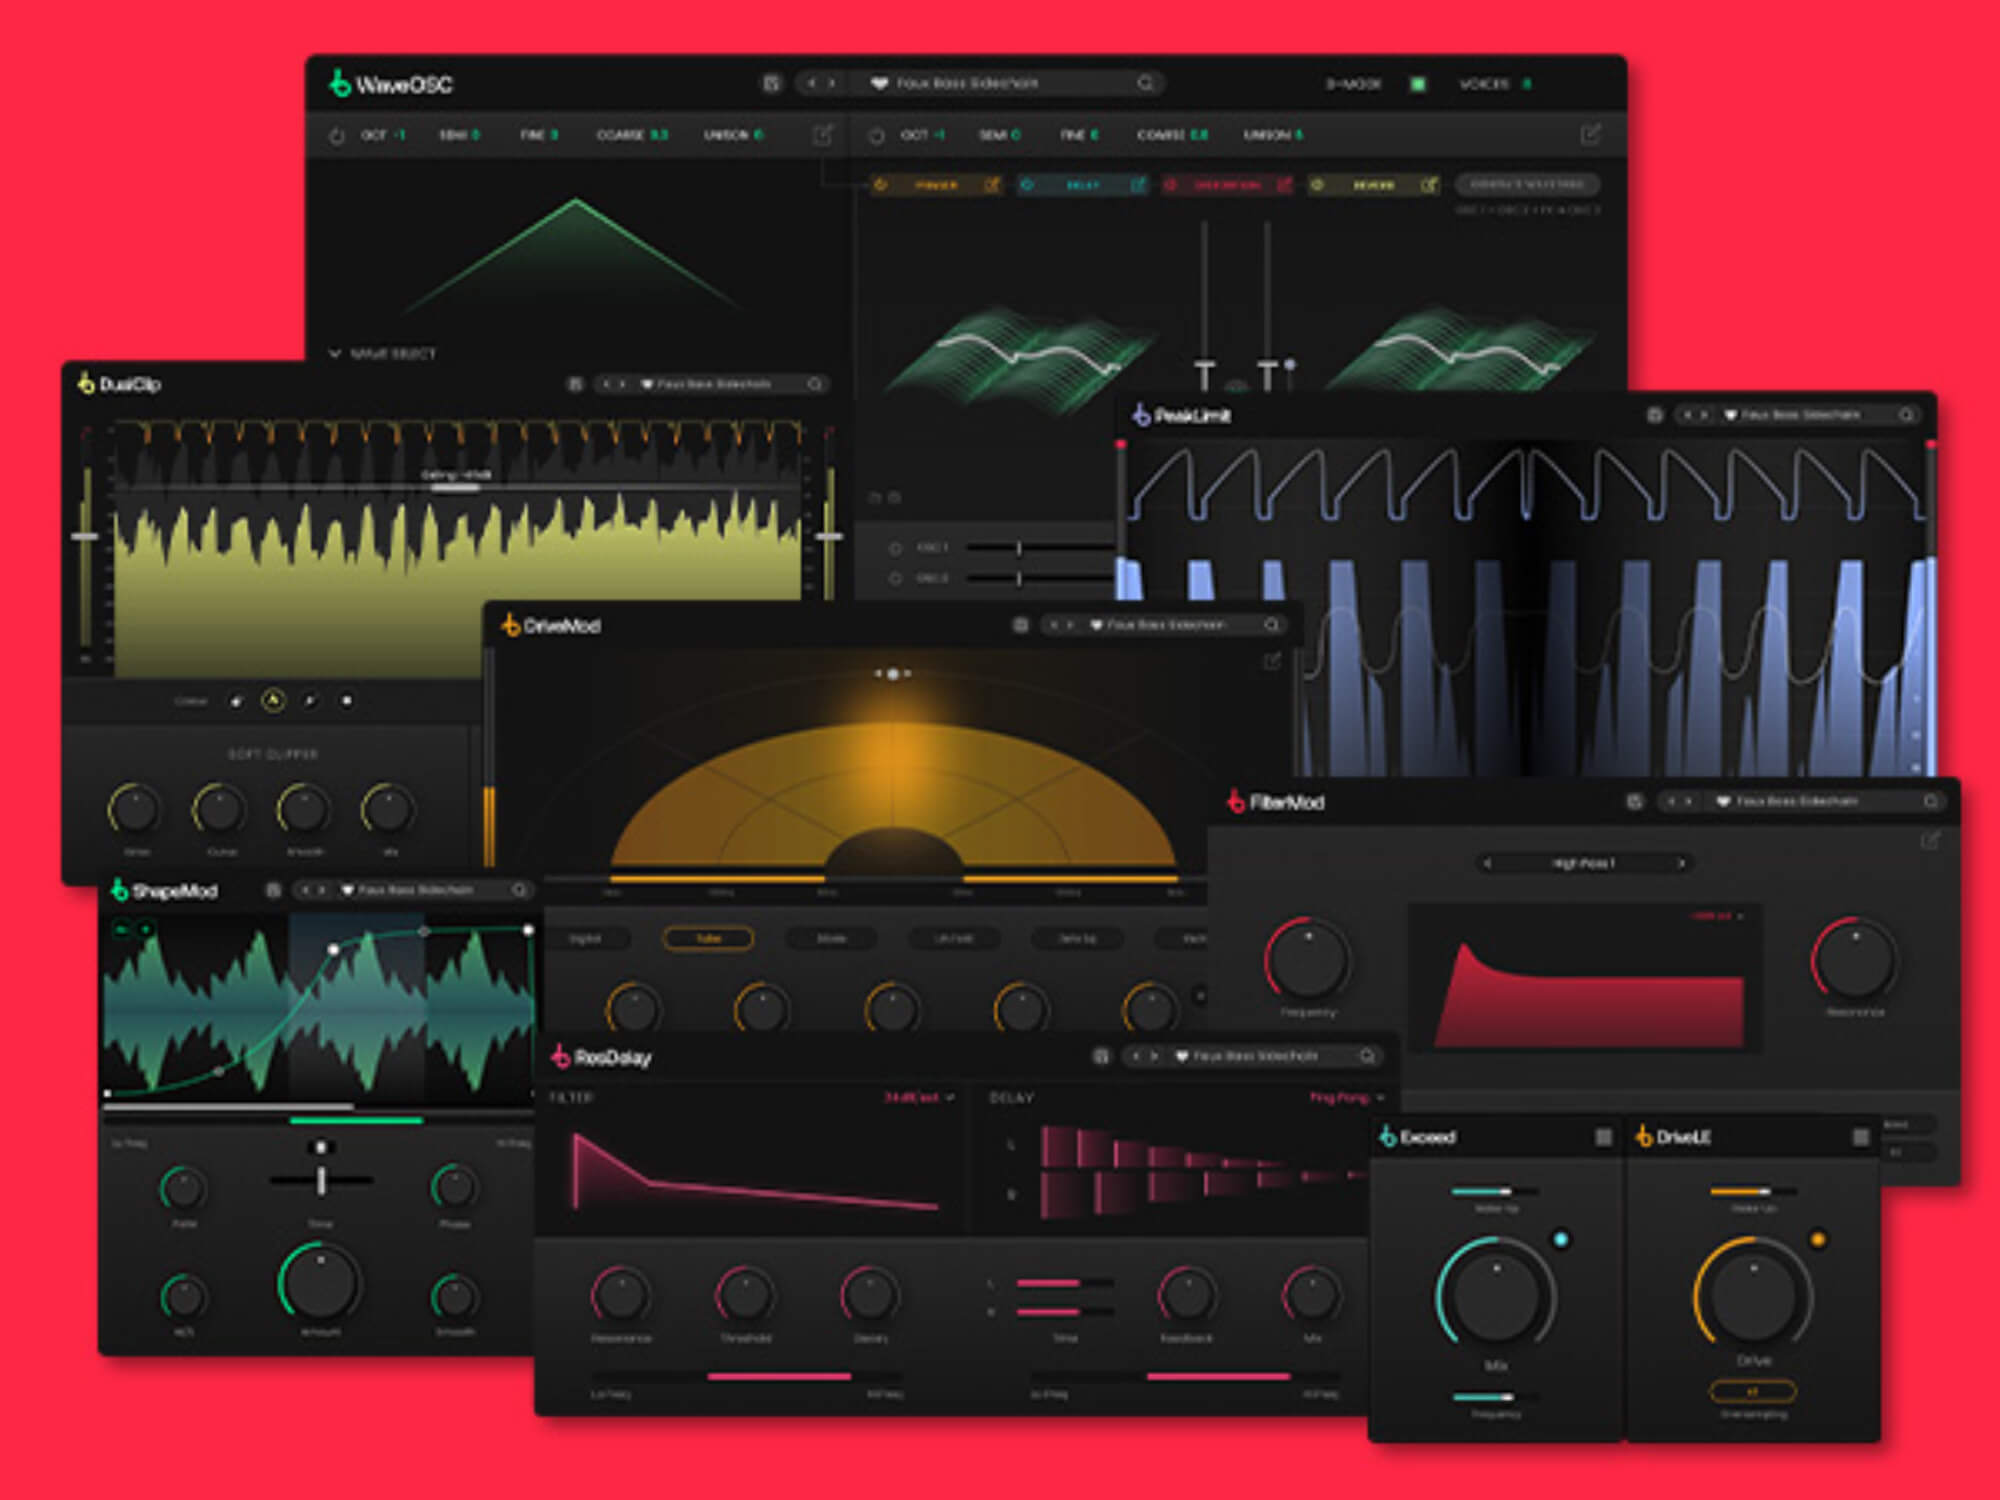This screenshot has width=2000, height=1500.
Task: Expand the Wave Select section in WaveOSC
Action: (x=336, y=353)
